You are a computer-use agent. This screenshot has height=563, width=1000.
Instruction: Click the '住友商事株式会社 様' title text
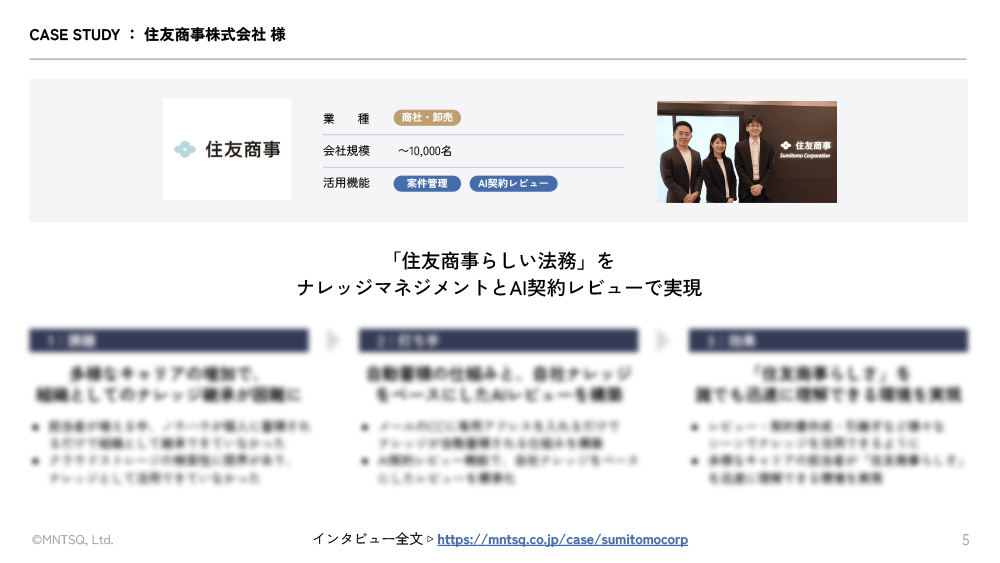(215, 35)
